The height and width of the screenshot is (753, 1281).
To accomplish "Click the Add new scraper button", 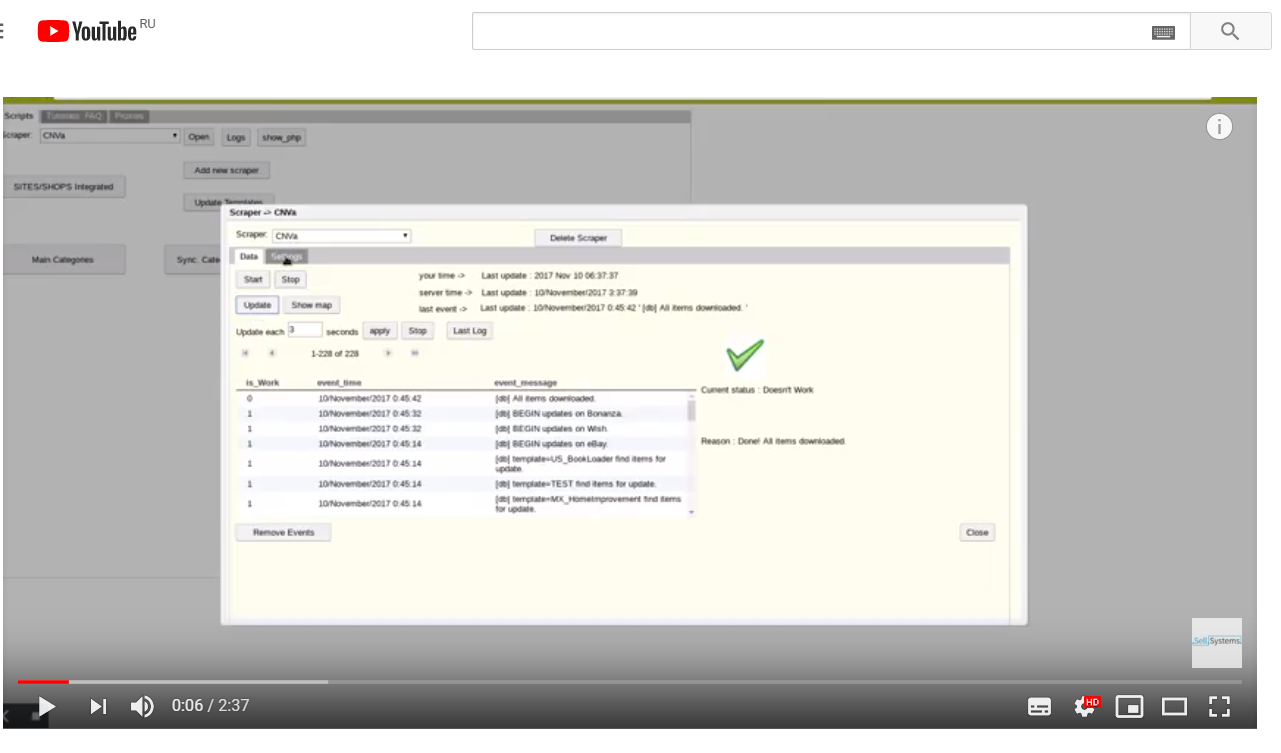I will (x=226, y=170).
